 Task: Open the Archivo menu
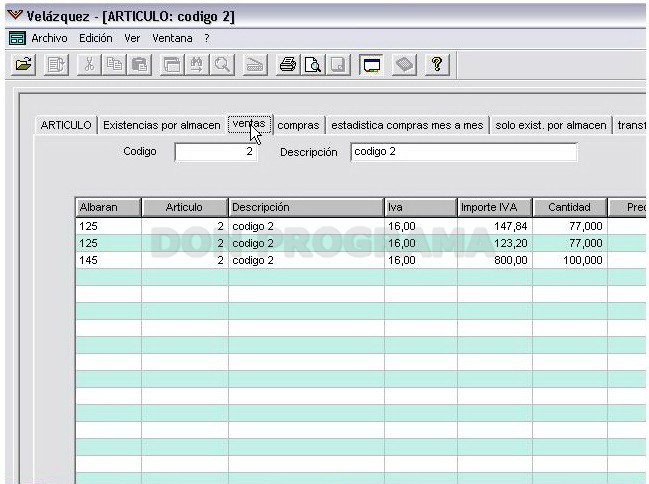point(49,39)
